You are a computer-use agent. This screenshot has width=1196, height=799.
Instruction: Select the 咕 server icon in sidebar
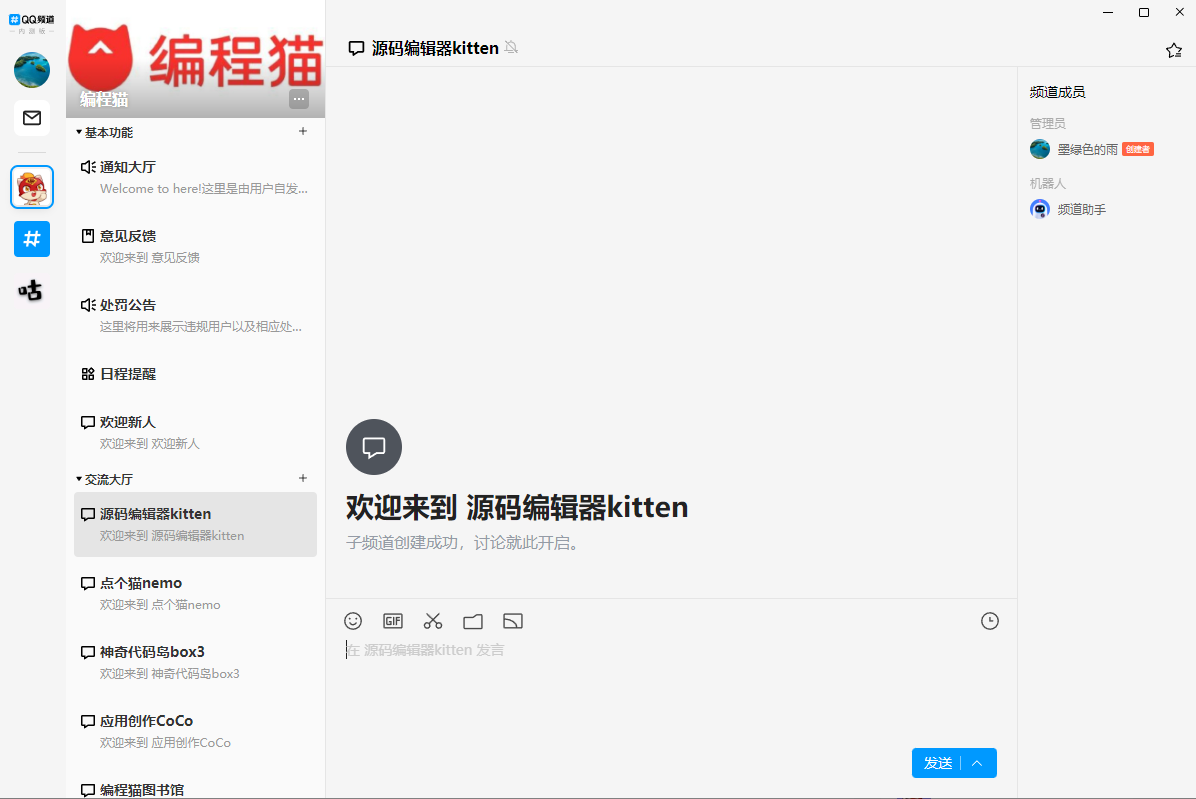tap(32, 290)
